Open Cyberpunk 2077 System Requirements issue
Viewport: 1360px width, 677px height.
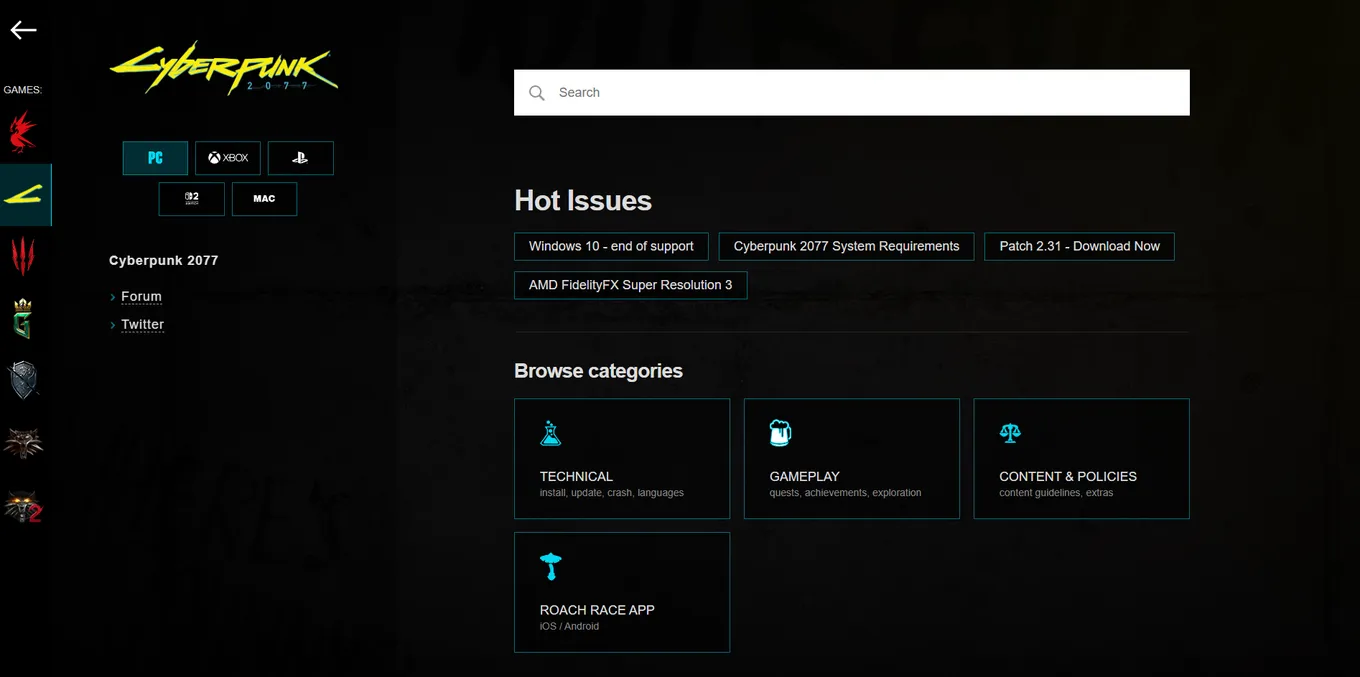point(846,246)
